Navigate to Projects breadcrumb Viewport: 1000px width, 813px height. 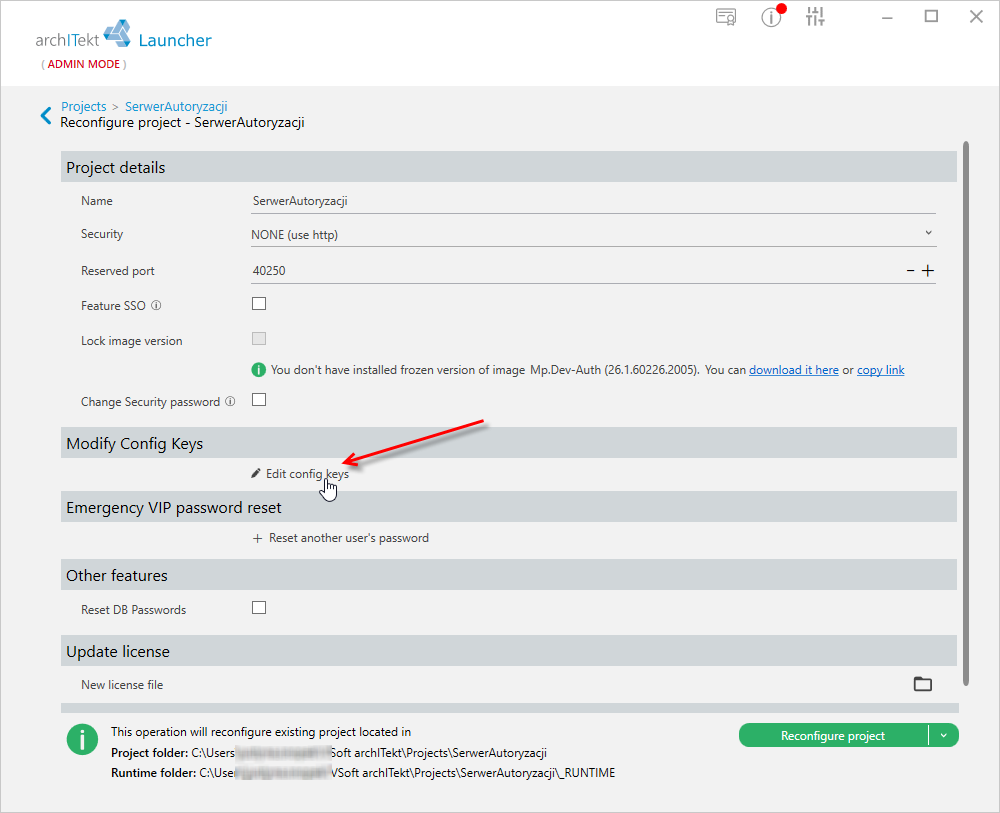coord(84,106)
